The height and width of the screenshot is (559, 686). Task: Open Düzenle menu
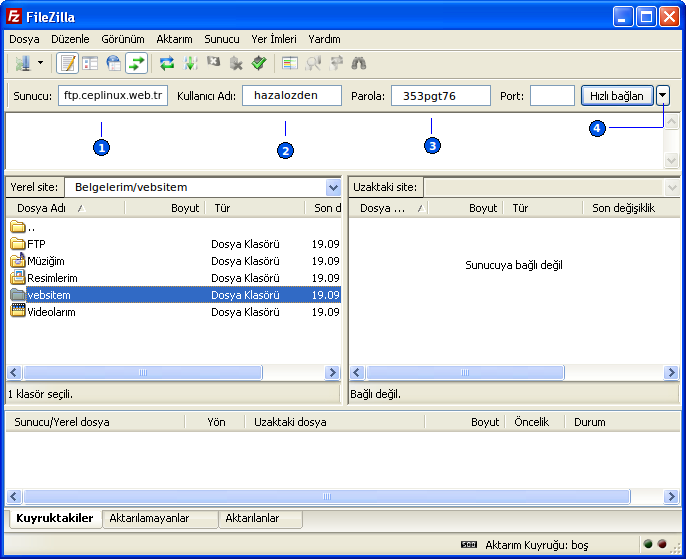pos(70,39)
